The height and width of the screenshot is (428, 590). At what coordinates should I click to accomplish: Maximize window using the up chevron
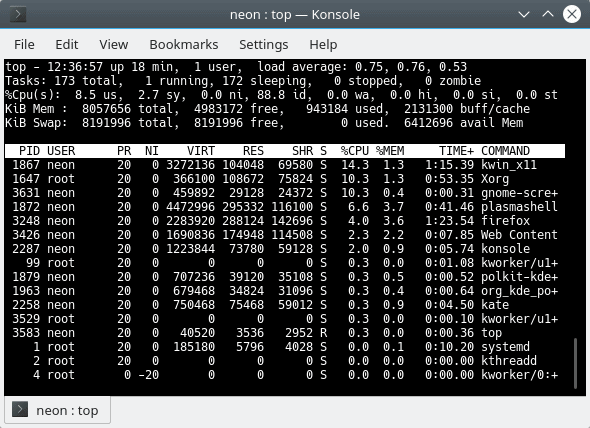tap(548, 14)
